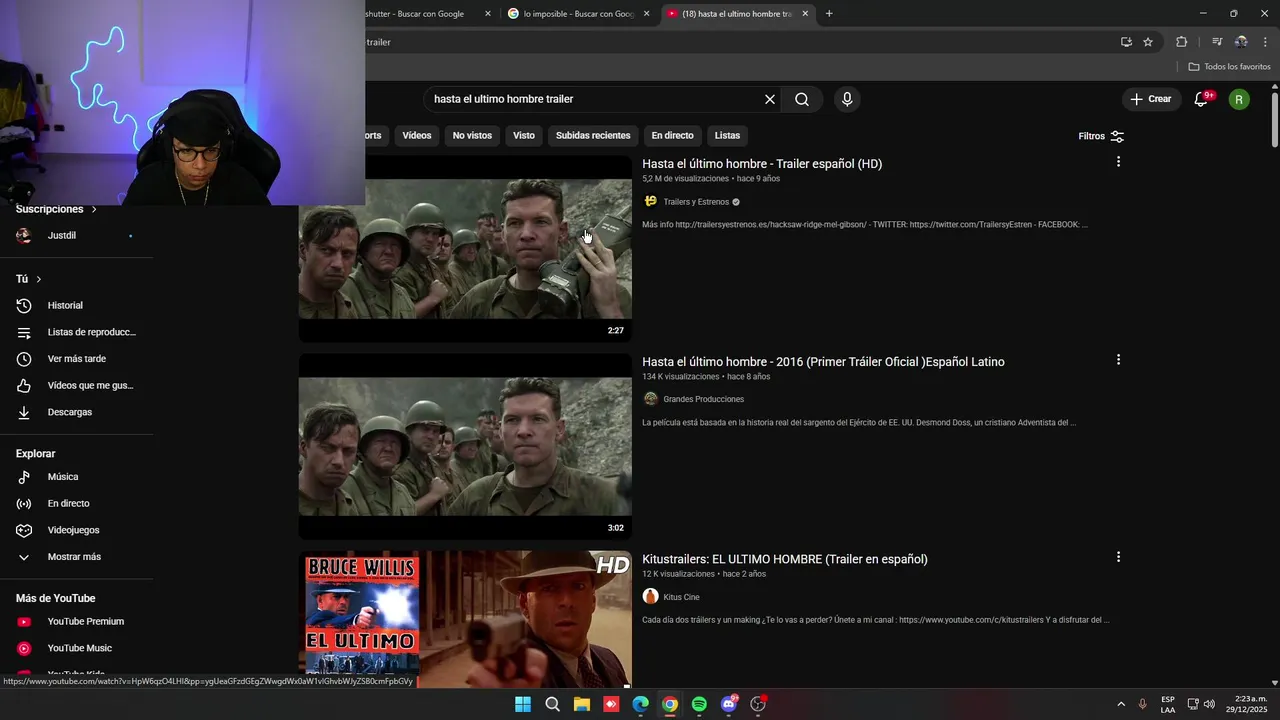Click the magnifying glass search button
Image resolution: width=1280 pixels, height=720 pixels.
click(802, 99)
